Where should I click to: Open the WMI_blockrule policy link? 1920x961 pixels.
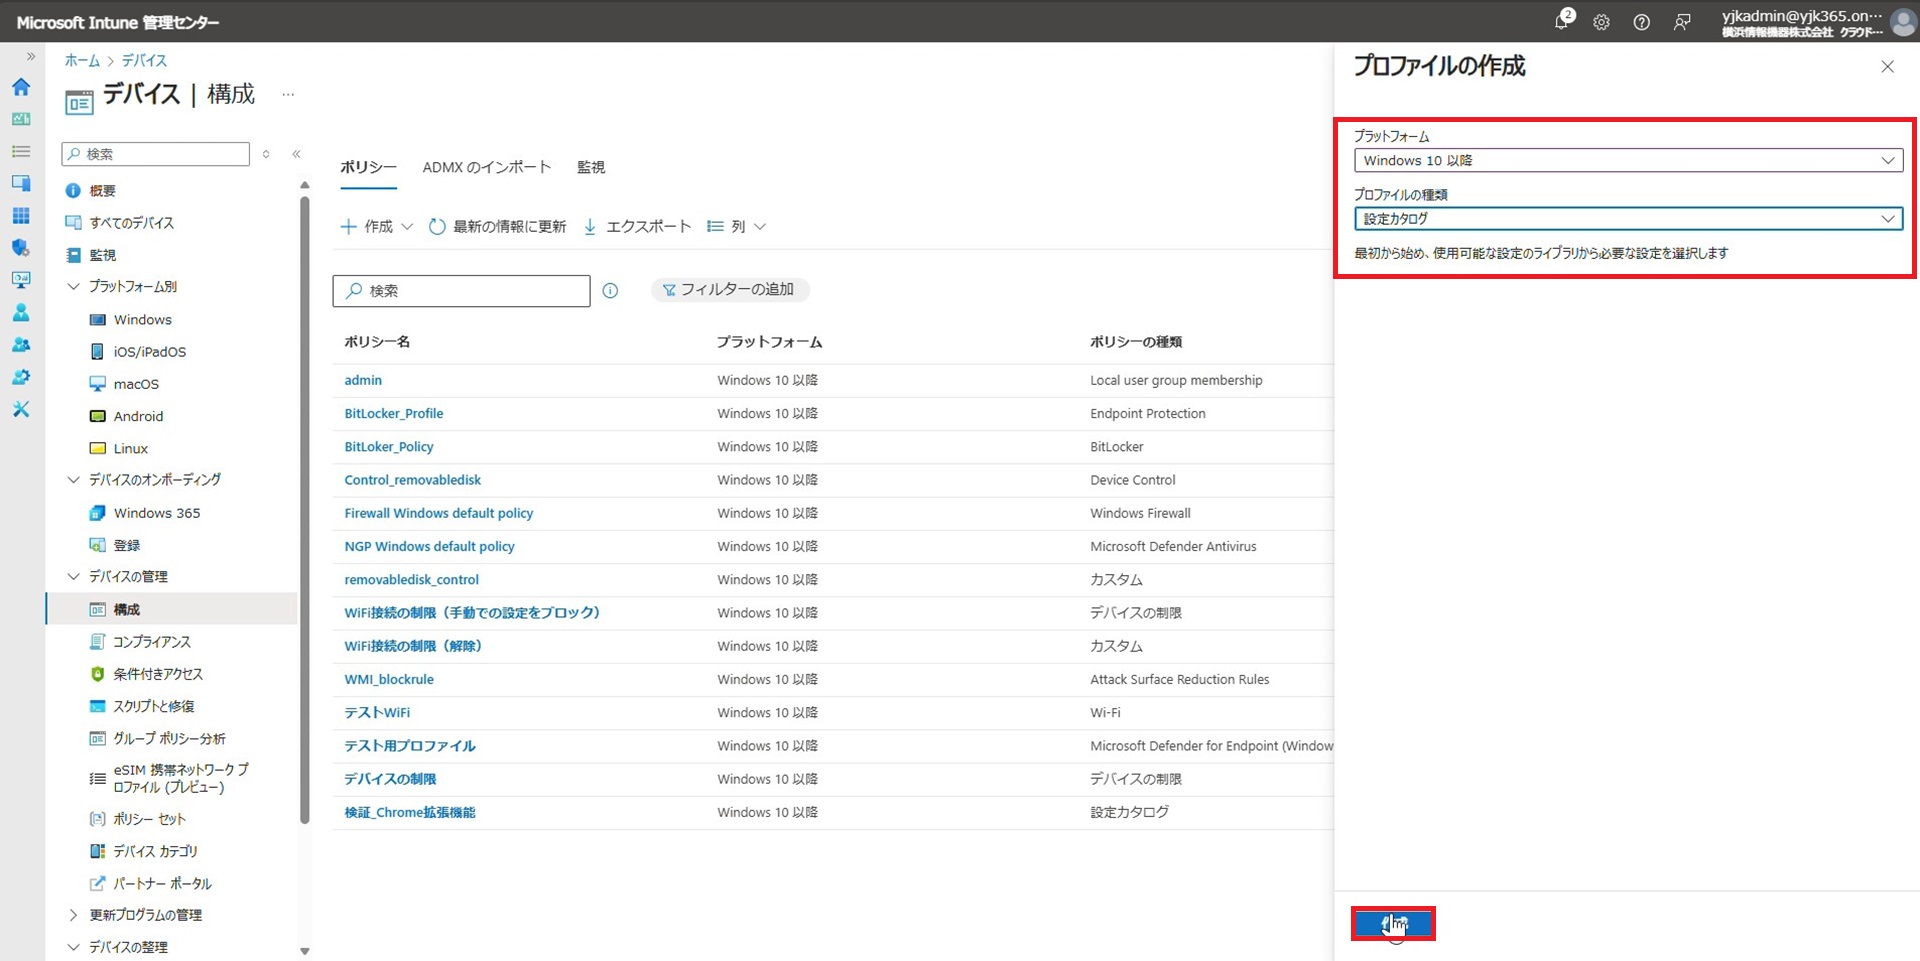coord(389,680)
